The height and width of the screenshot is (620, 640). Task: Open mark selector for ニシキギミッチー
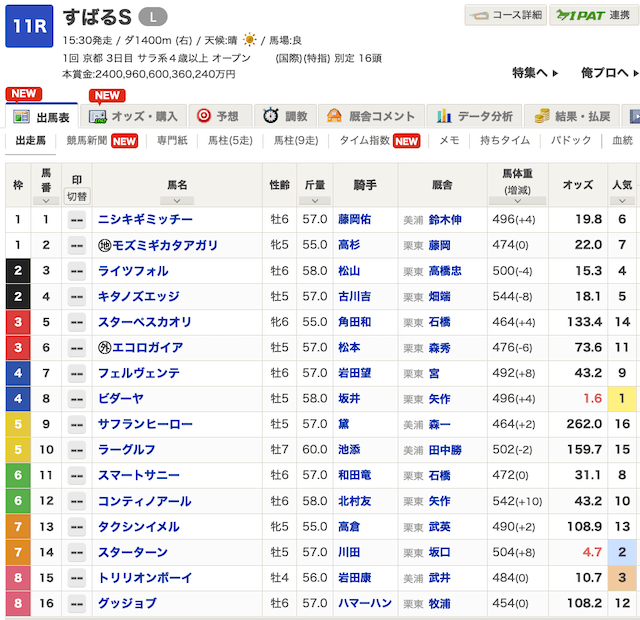pyautogui.click(x=76, y=219)
